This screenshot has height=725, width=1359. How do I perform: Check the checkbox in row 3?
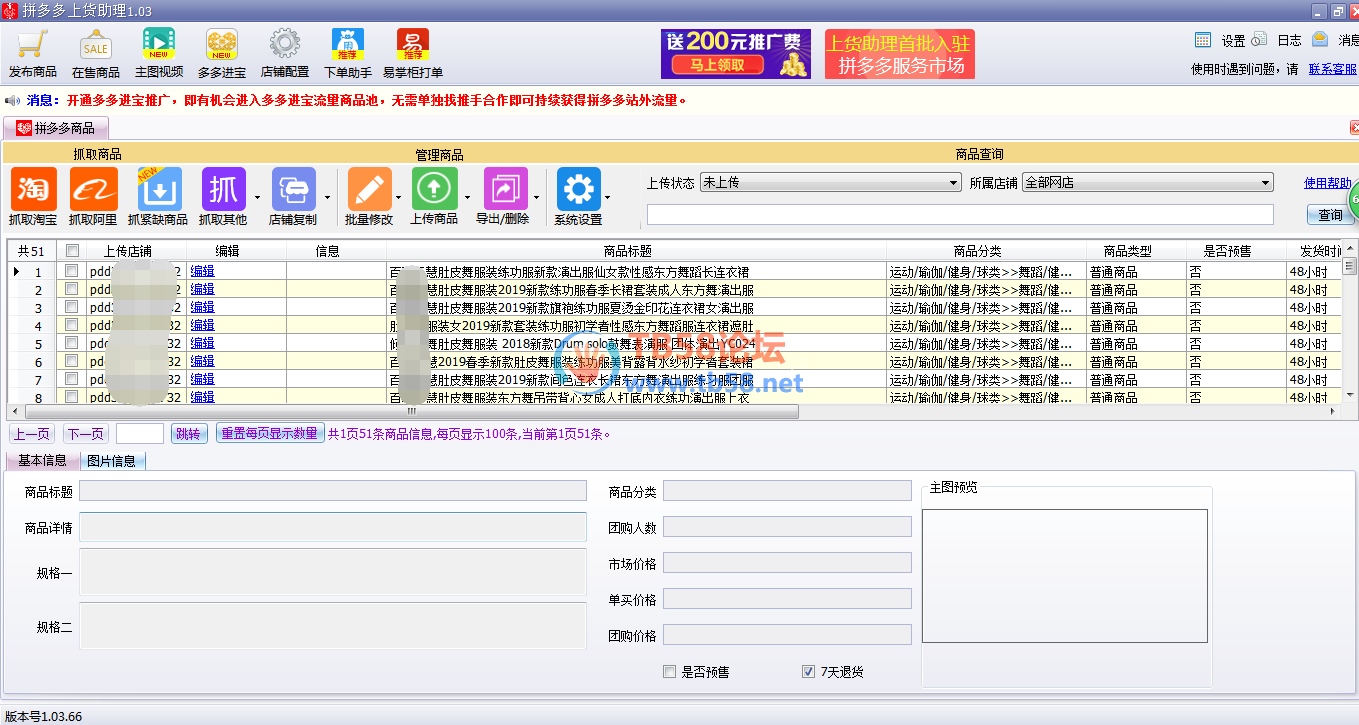tap(71, 307)
